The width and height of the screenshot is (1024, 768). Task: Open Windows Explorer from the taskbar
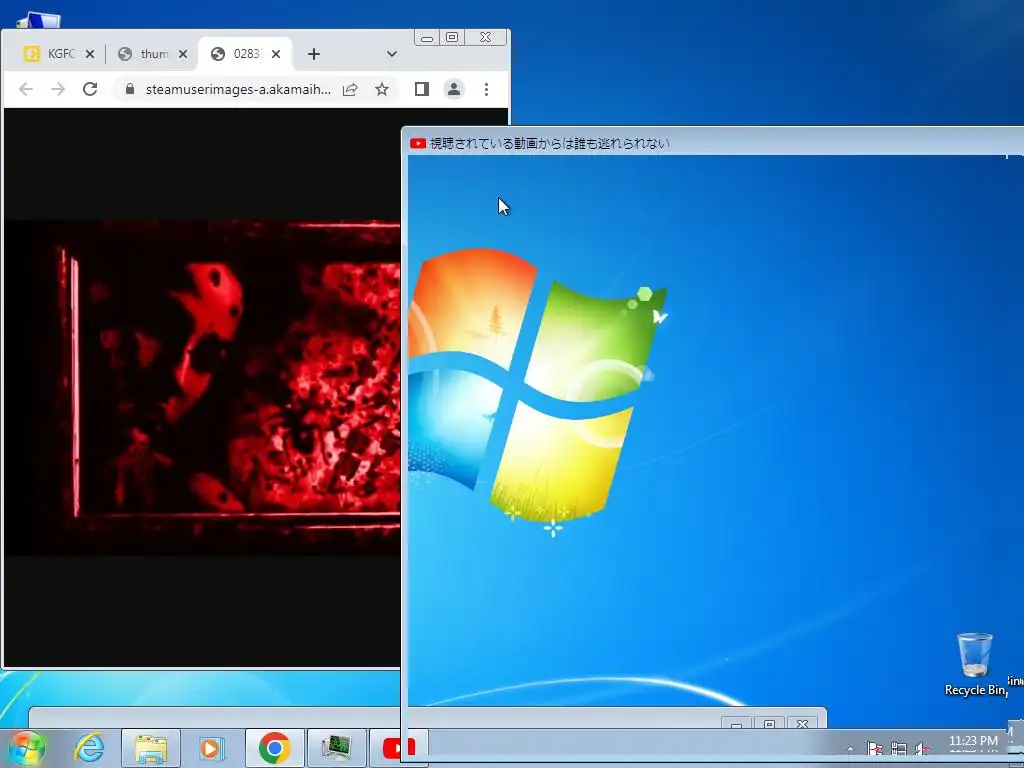coord(151,748)
